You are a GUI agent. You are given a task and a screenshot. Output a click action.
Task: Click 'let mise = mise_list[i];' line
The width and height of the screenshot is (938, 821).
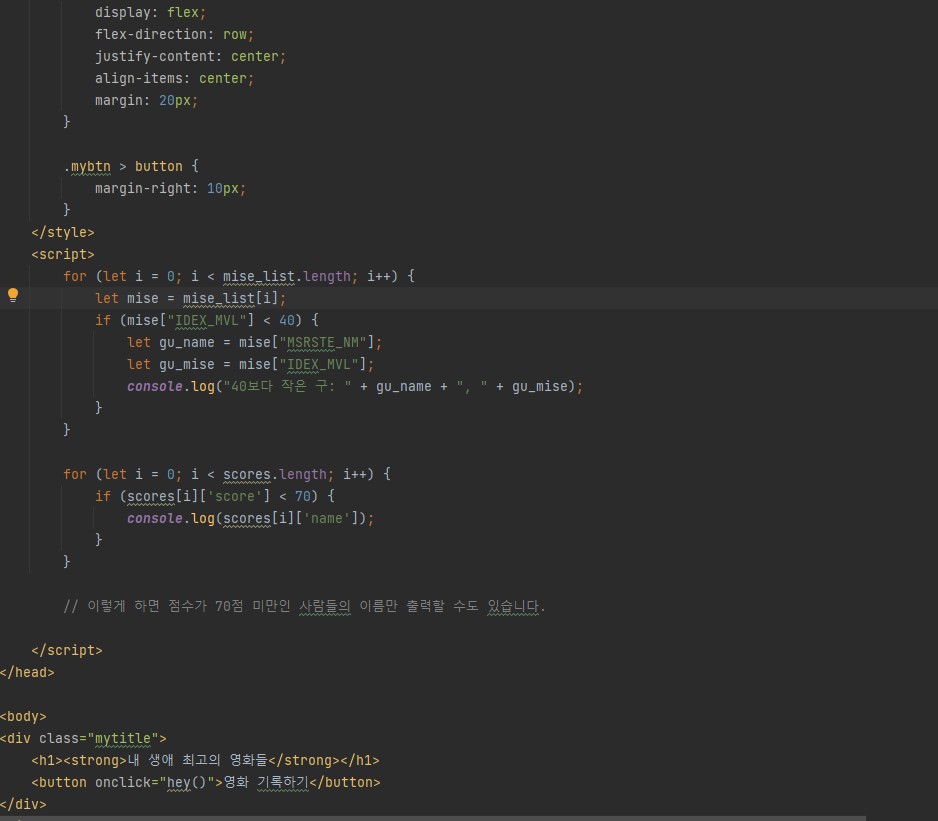tap(190, 299)
